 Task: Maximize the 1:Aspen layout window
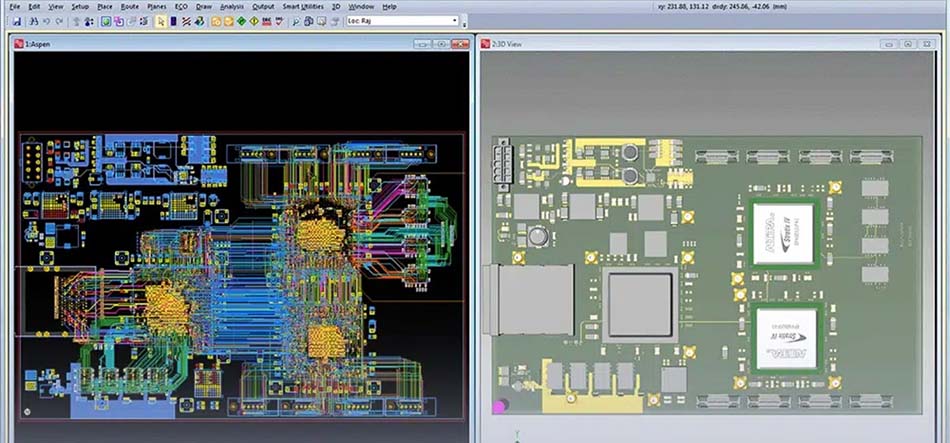pos(441,44)
